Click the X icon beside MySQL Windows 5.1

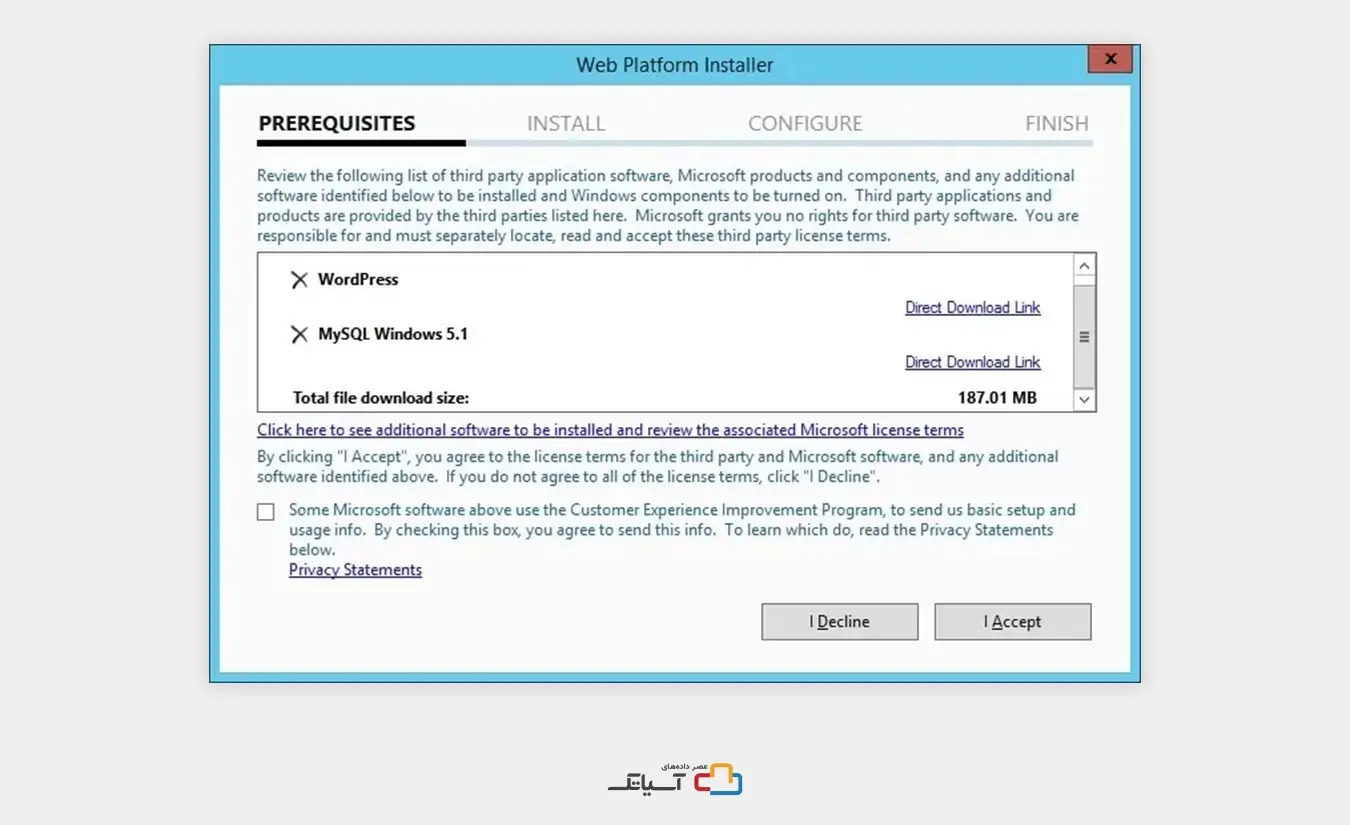tap(298, 335)
